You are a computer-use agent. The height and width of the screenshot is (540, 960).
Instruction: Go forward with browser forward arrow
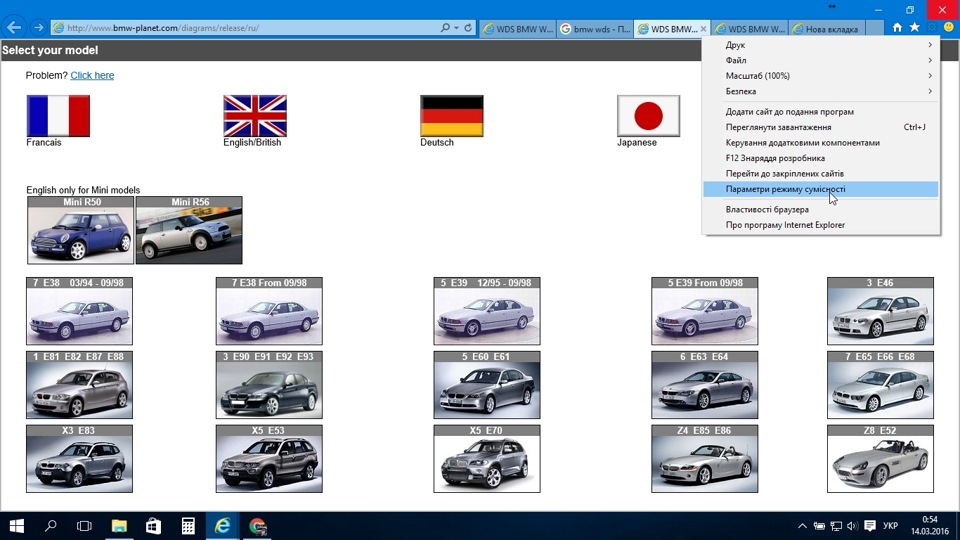point(39,28)
